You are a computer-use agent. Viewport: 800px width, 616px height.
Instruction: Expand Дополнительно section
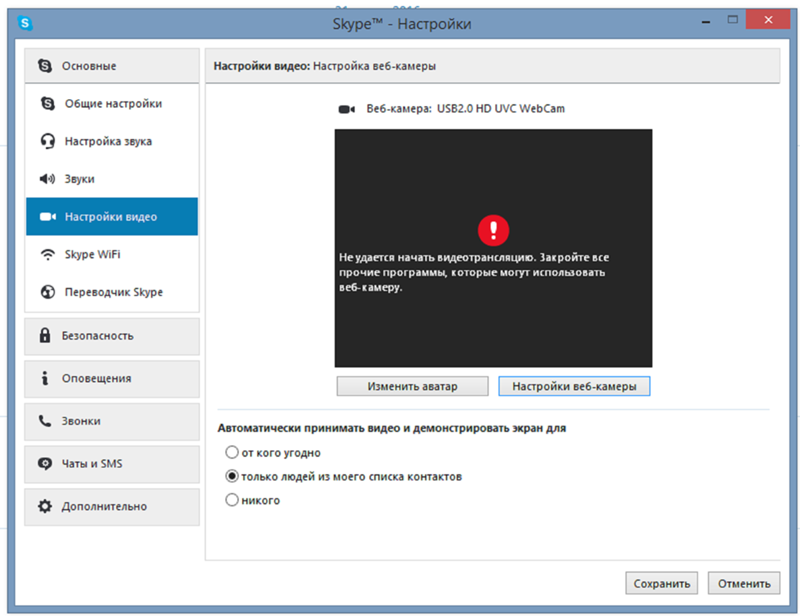112,507
